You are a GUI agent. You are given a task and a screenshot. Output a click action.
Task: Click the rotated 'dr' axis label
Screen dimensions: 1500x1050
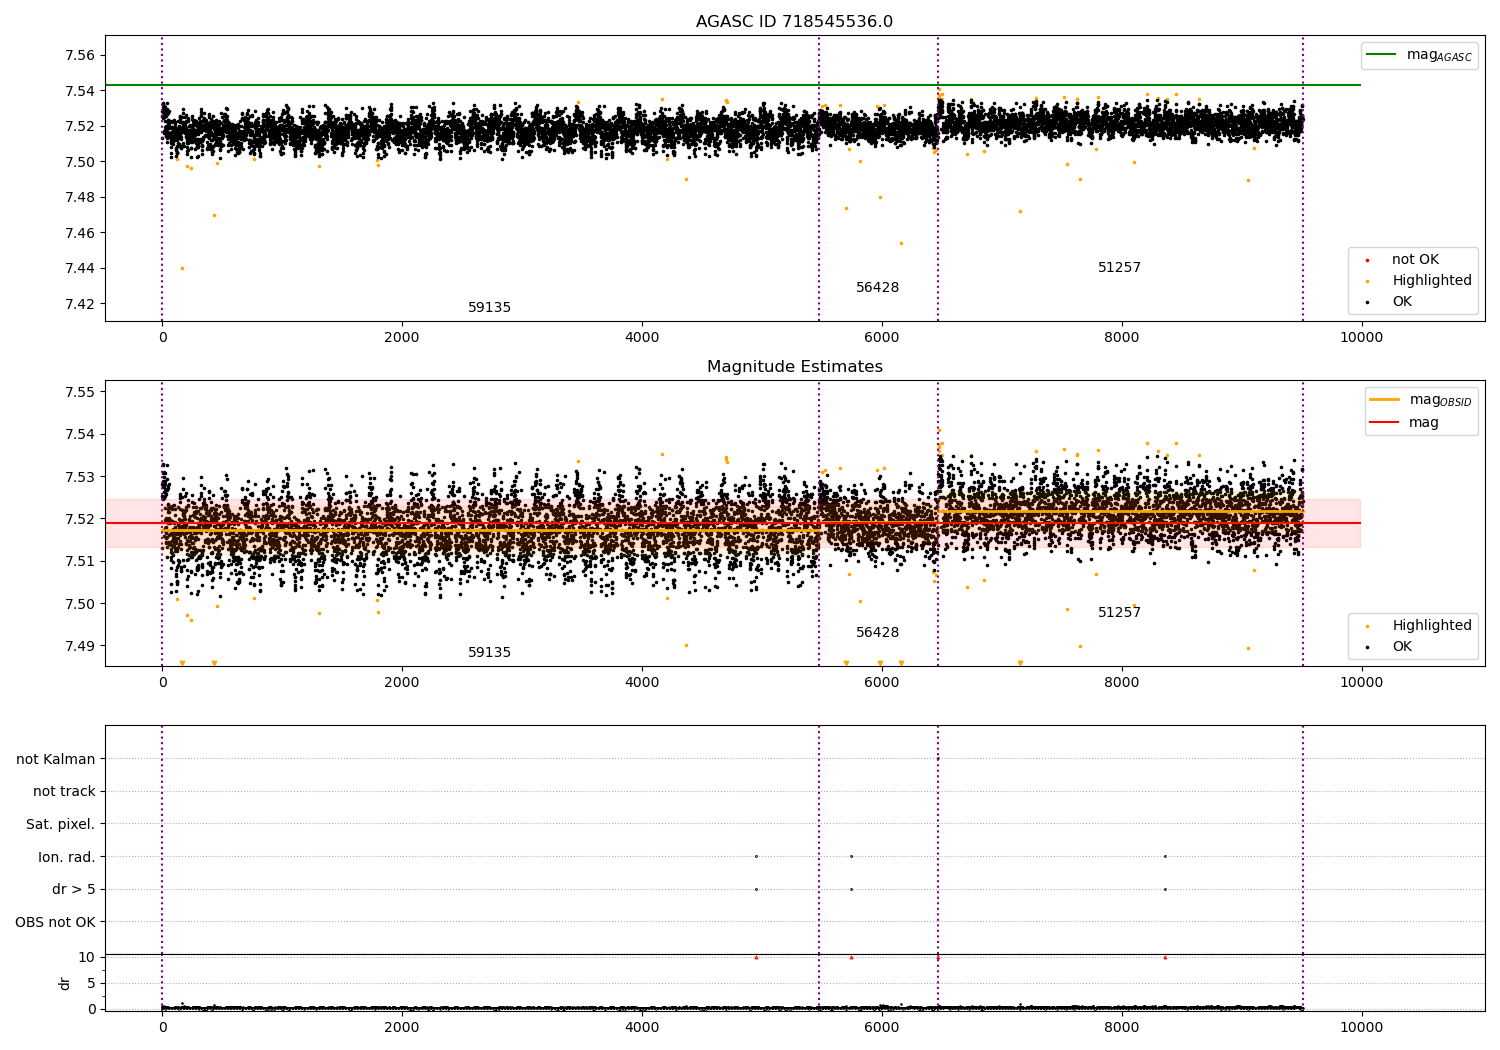pyautogui.click(x=65, y=984)
